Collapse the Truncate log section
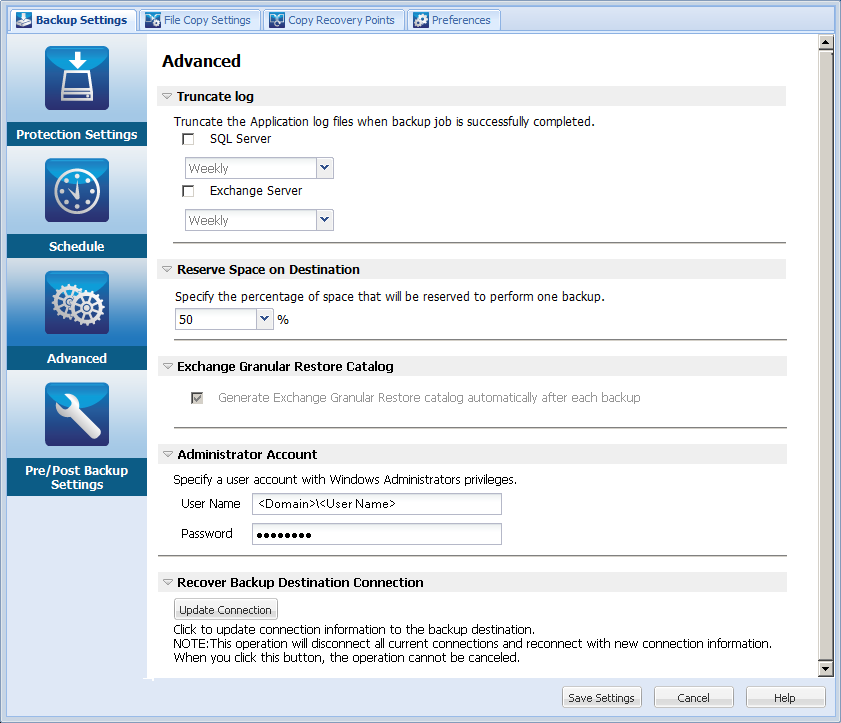The width and height of the screenshot is (841, 723). point(166,96)
